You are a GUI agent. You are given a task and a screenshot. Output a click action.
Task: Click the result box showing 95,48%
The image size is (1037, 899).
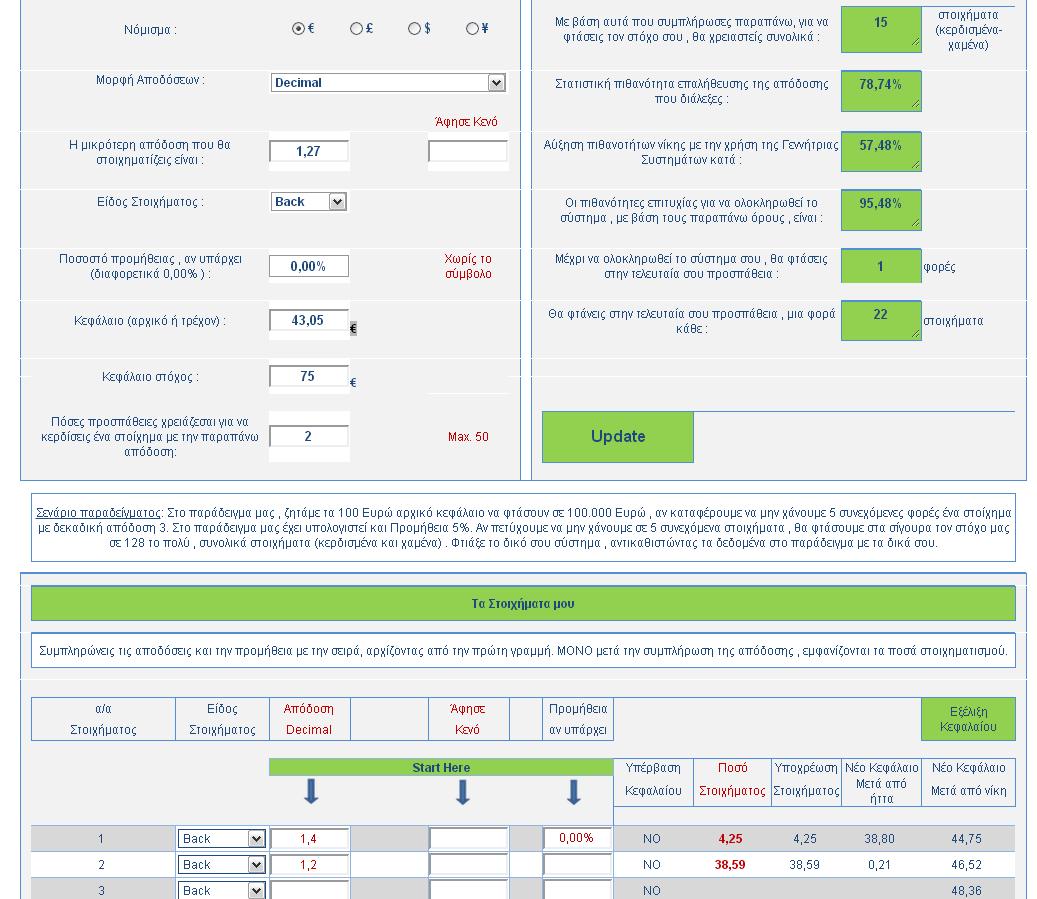[881, 210]
